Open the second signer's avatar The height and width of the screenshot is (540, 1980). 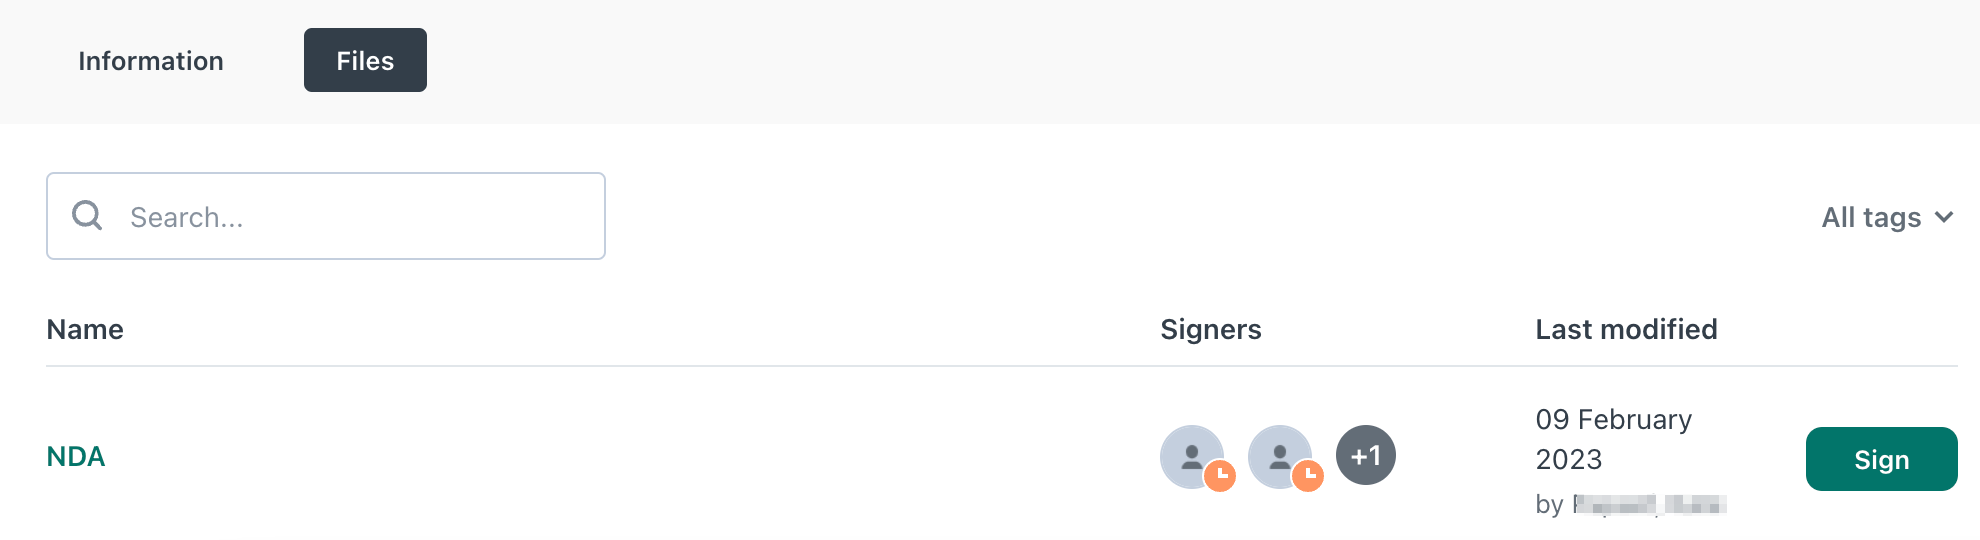point(1279,456)
